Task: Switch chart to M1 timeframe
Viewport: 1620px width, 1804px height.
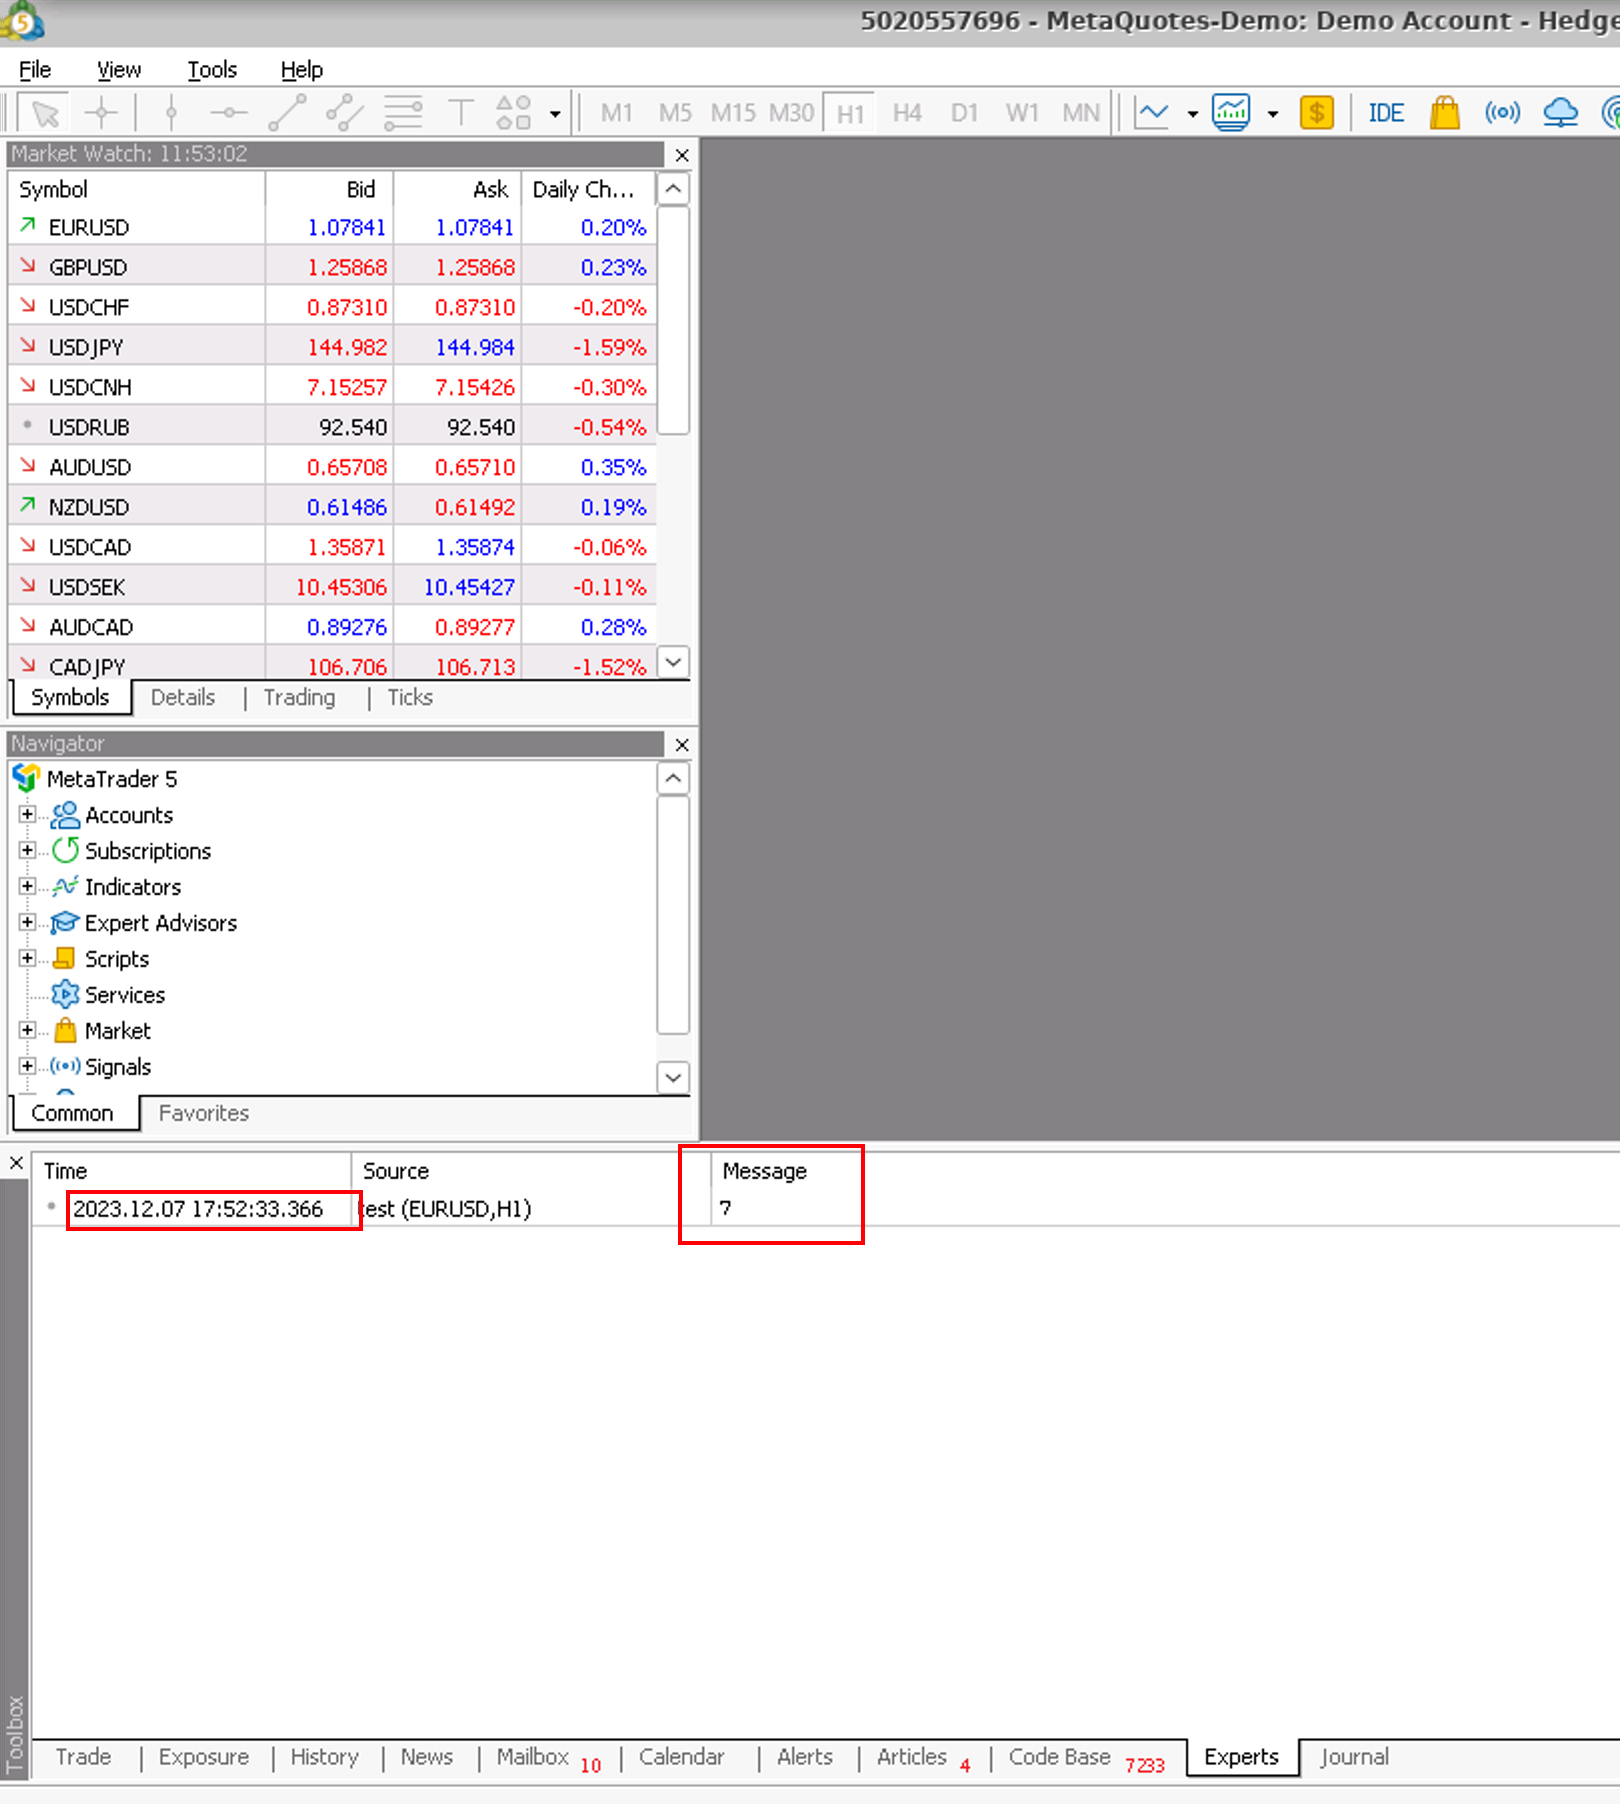Action: pyautogui.click(x=617, y=113)
